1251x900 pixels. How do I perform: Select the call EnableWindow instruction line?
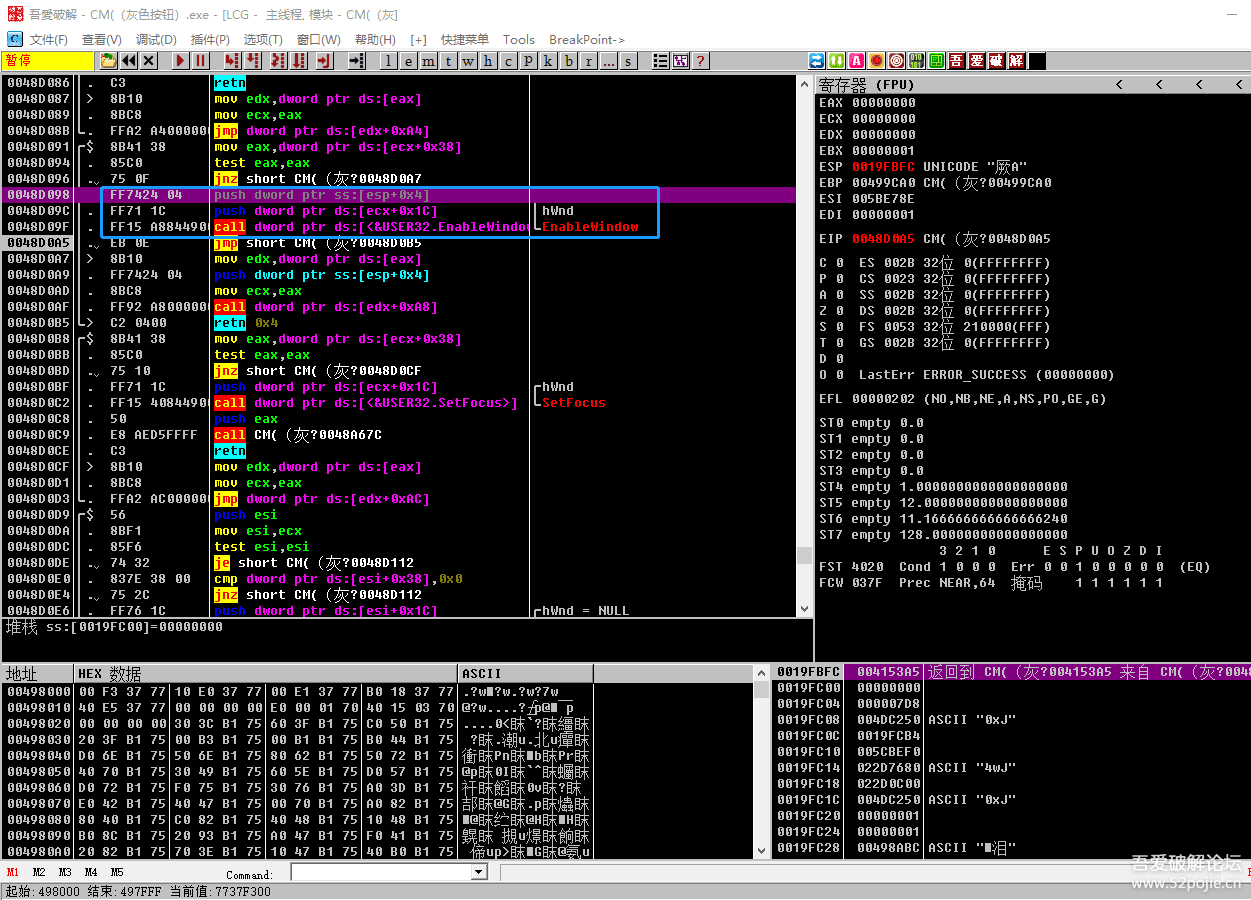(x=370, y=227)
